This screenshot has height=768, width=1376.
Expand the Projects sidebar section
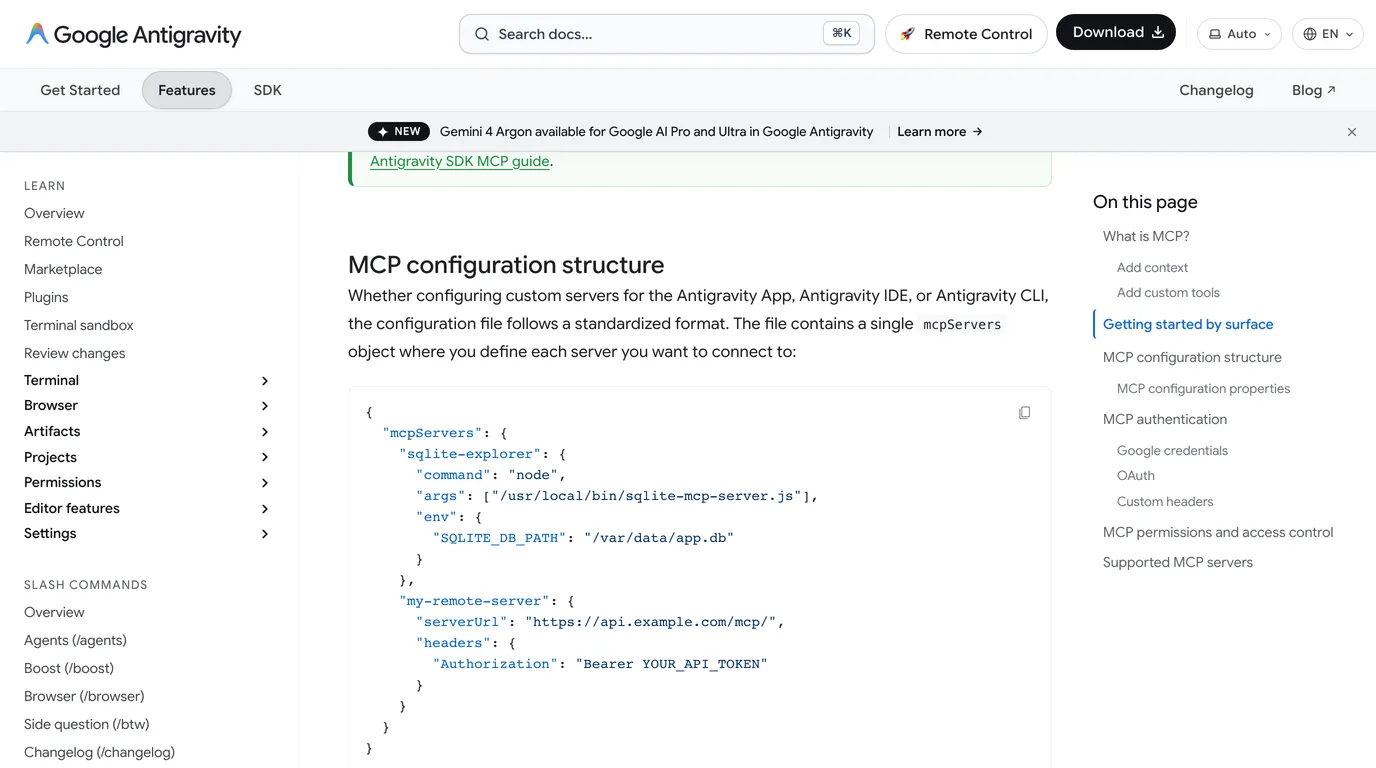click(147, 457)
